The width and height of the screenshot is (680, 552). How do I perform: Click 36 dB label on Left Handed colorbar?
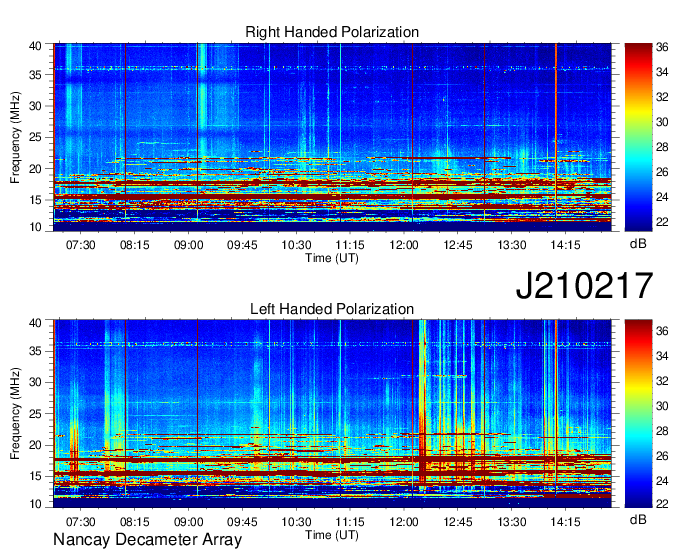point(662,331)
